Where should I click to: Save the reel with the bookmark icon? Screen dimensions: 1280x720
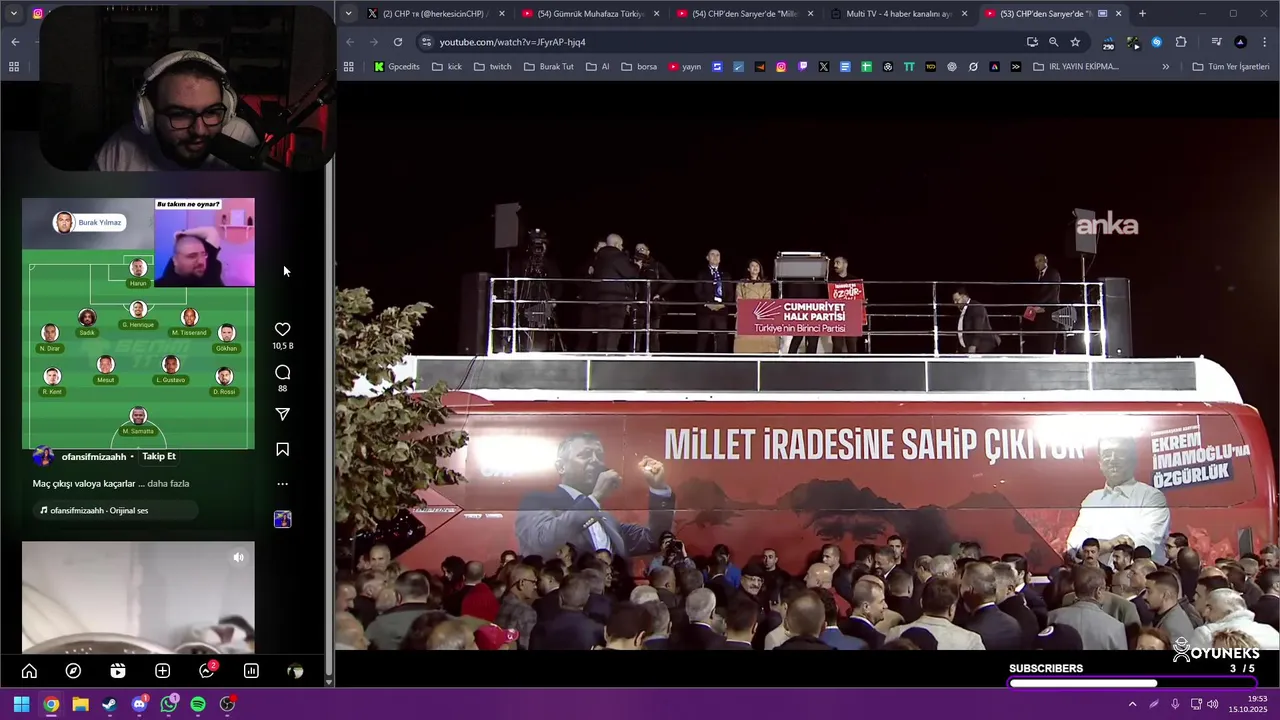[x=282, y=450]
